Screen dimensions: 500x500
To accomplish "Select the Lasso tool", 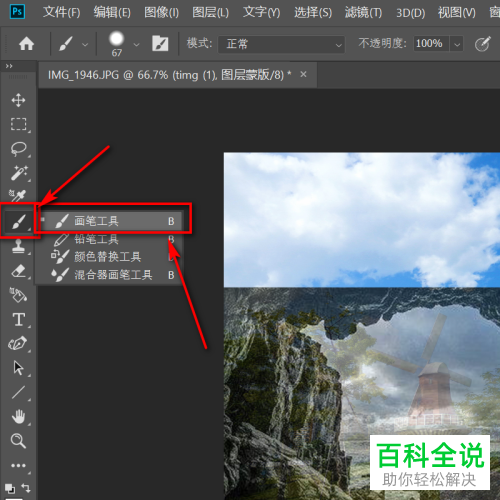I will (19, 149).
